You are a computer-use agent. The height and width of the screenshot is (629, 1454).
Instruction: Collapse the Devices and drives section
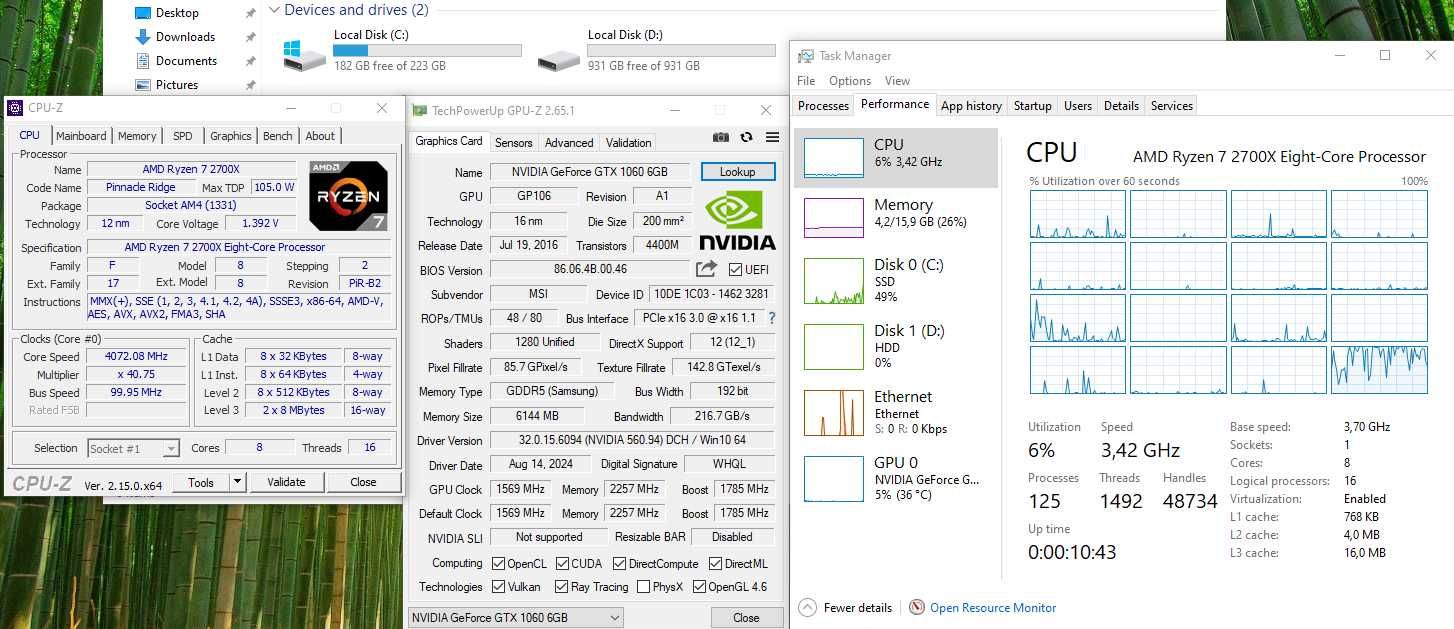(x=274, y=10)
